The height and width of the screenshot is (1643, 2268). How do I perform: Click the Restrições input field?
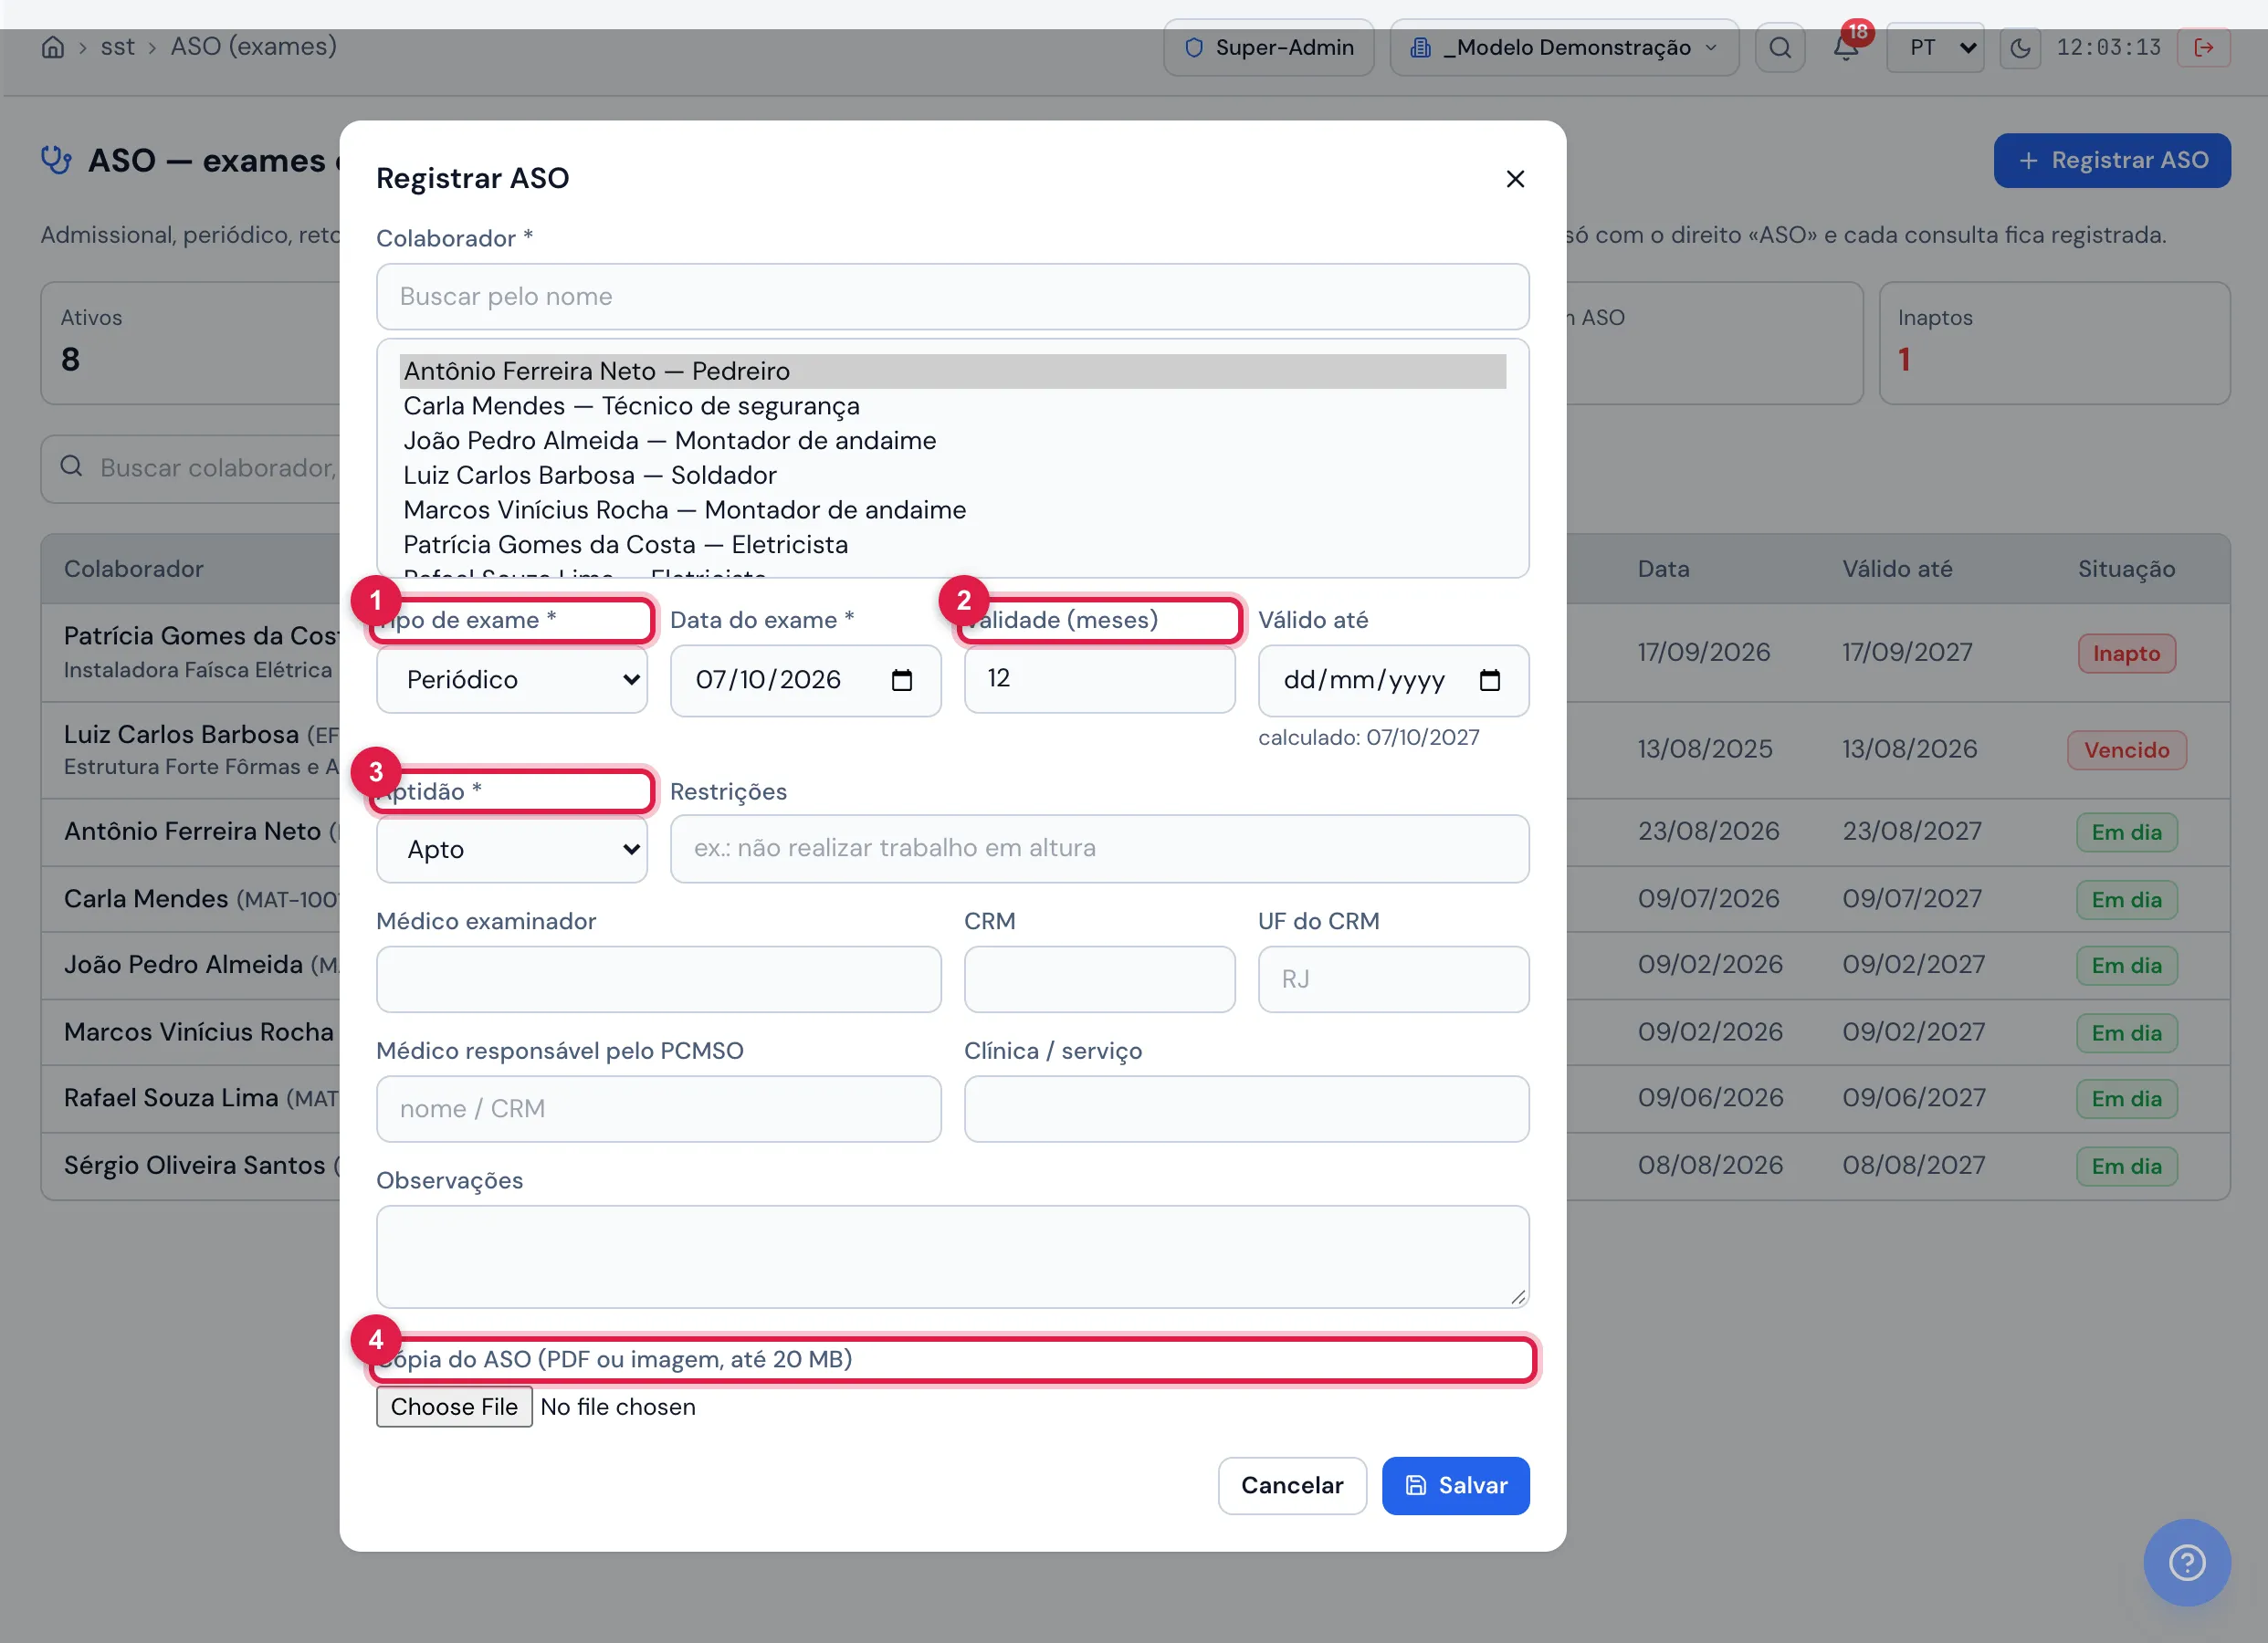[x=1099, y=848]
